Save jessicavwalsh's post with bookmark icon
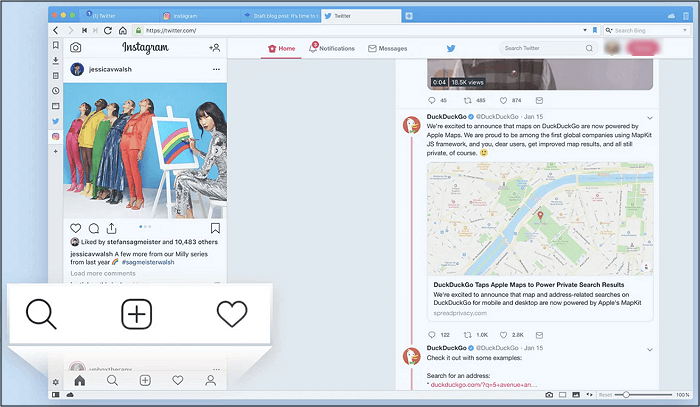The image size is (700, 407). coord(215,228)
